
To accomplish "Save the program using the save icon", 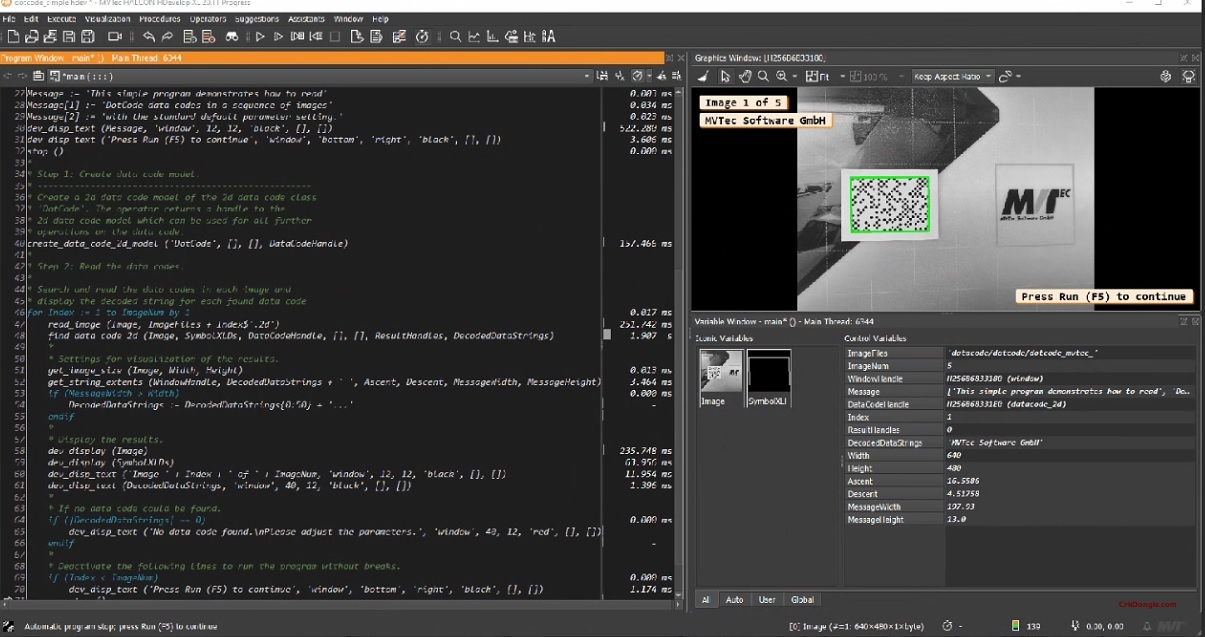I will tap(68, 36).
